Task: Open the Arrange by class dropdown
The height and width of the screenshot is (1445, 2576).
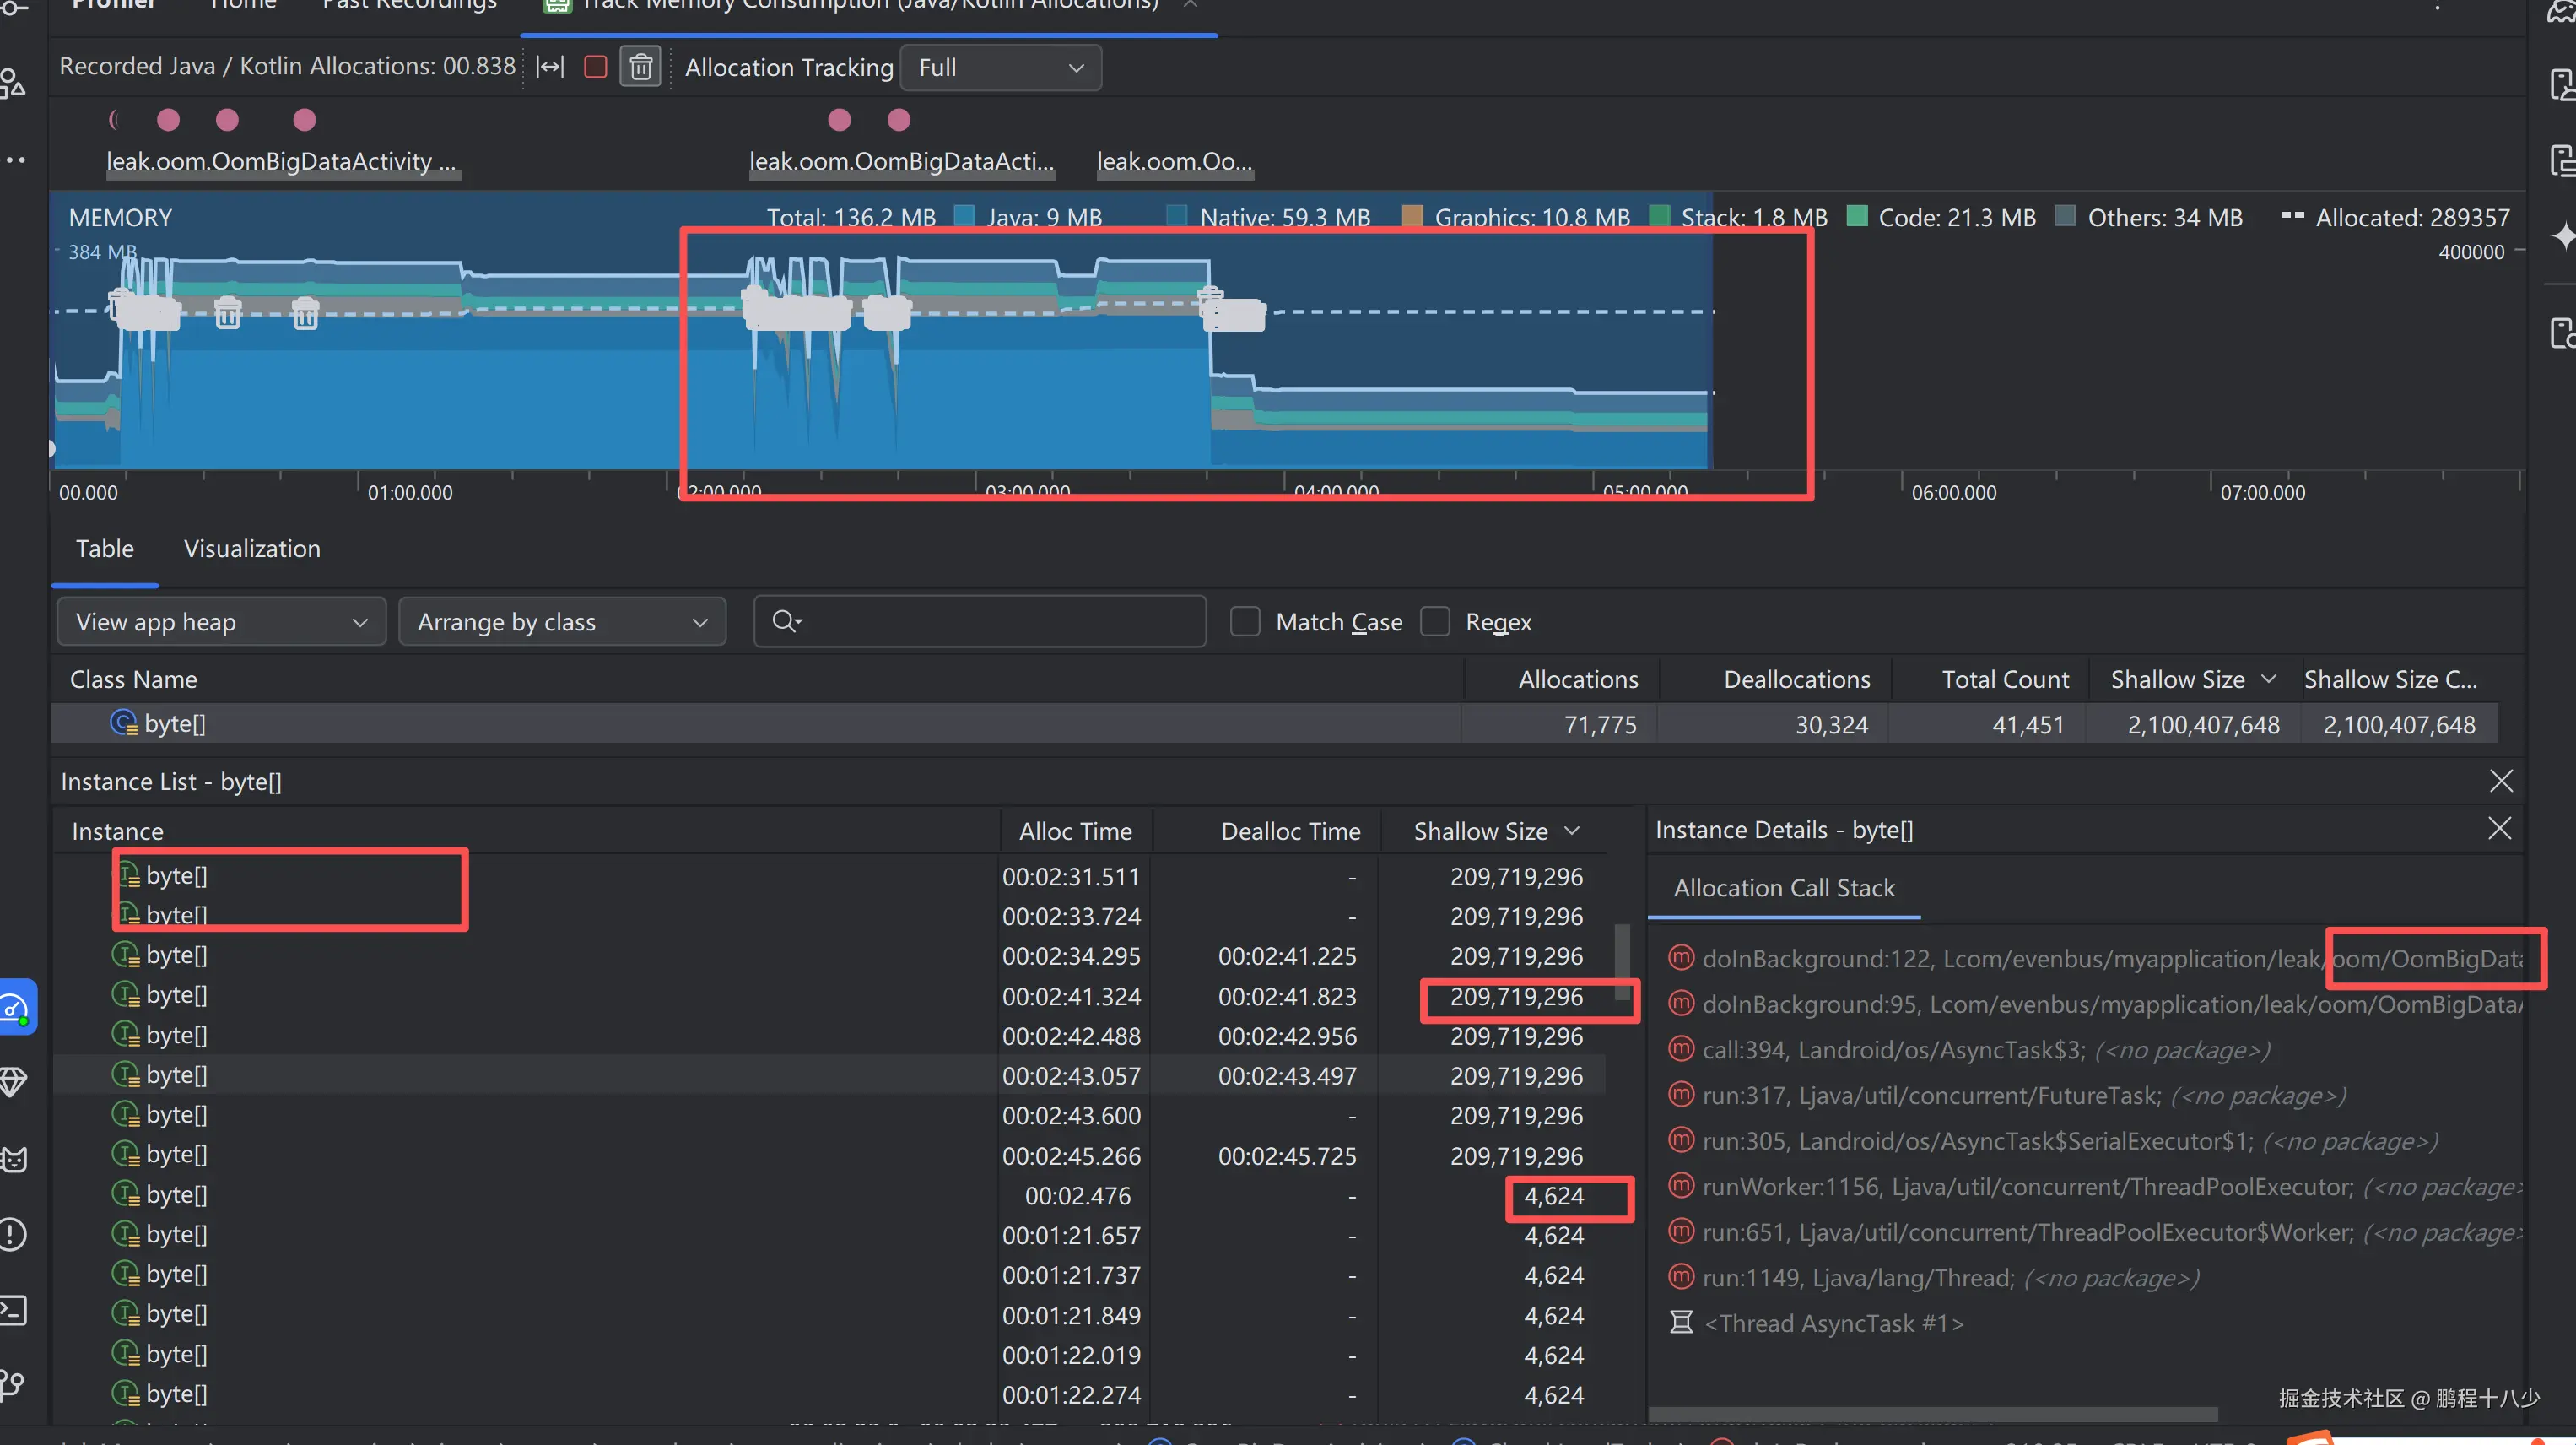Action: (562, 621)
